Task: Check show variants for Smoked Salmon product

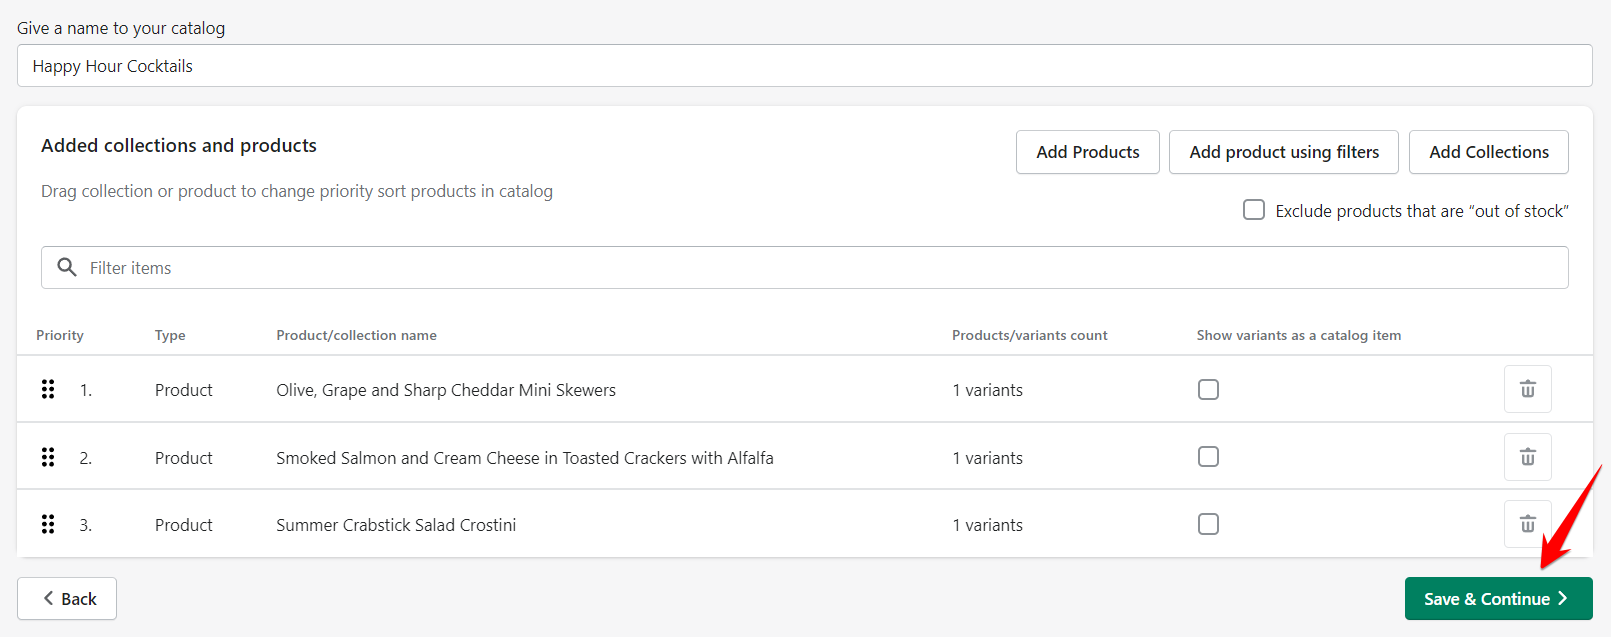Action: click(x=1208, y=457)
